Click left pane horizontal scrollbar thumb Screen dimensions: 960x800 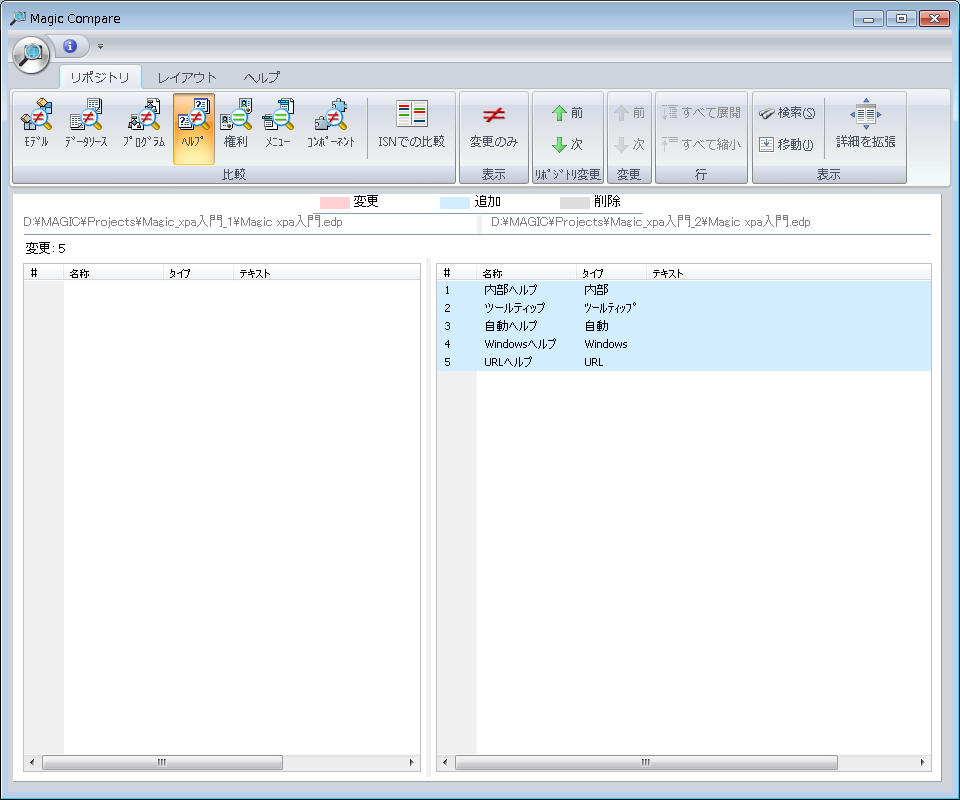162,763
